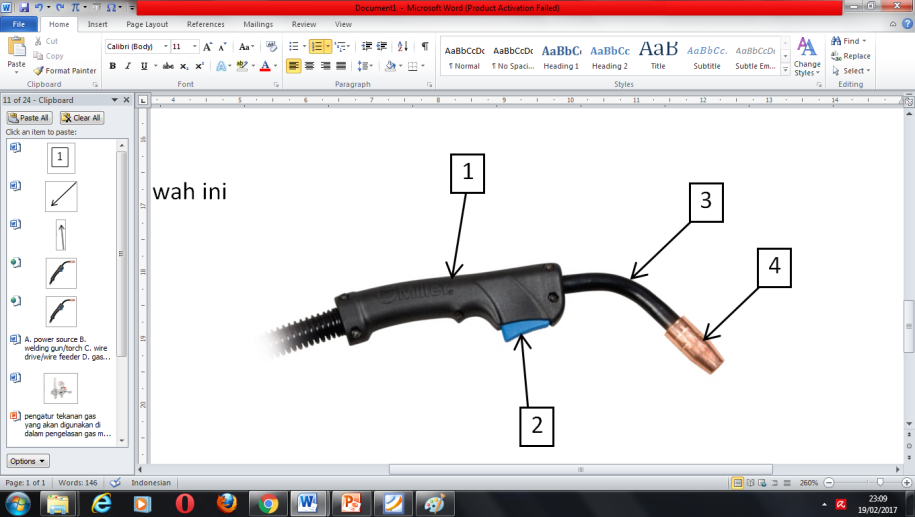The width and height of the screenshot is (915, 517).
Task: Show or hide paragraph marks
Action: tap(425, 46)
